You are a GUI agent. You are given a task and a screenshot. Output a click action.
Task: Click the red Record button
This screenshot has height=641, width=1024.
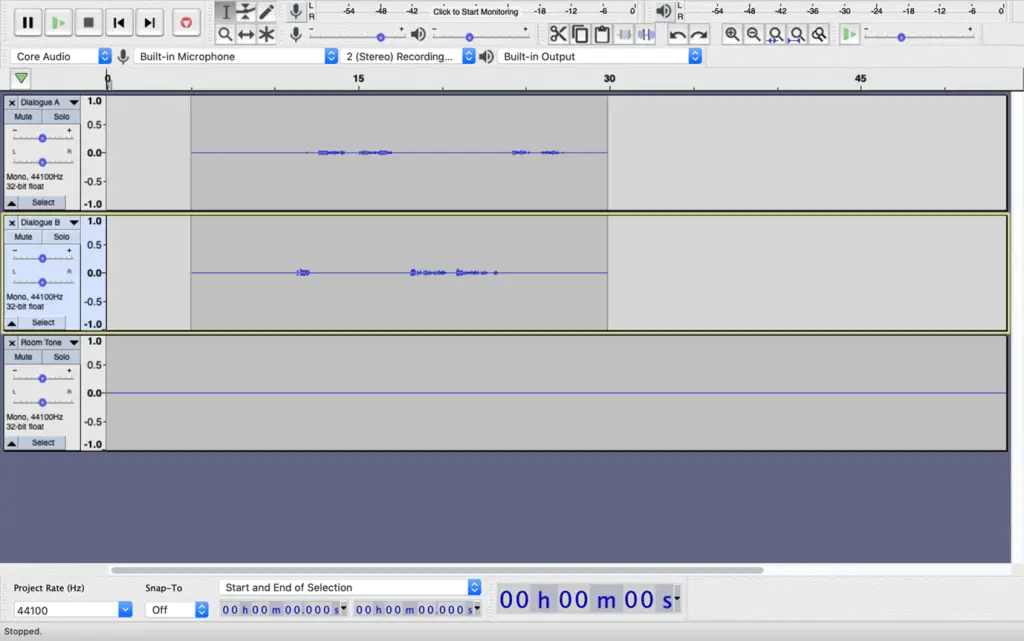[186, 23]
